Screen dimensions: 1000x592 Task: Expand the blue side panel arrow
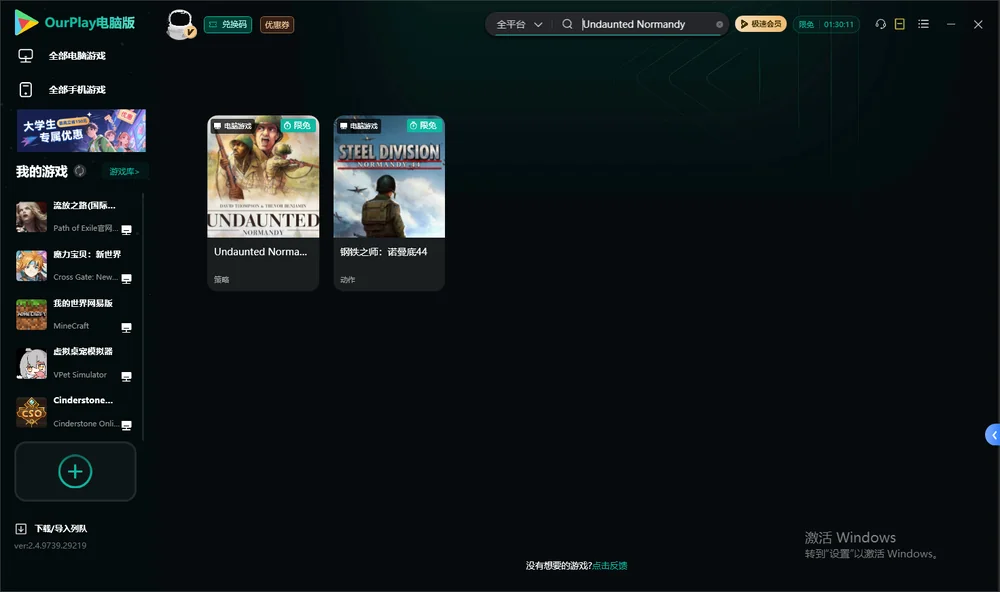pos(993,435)
